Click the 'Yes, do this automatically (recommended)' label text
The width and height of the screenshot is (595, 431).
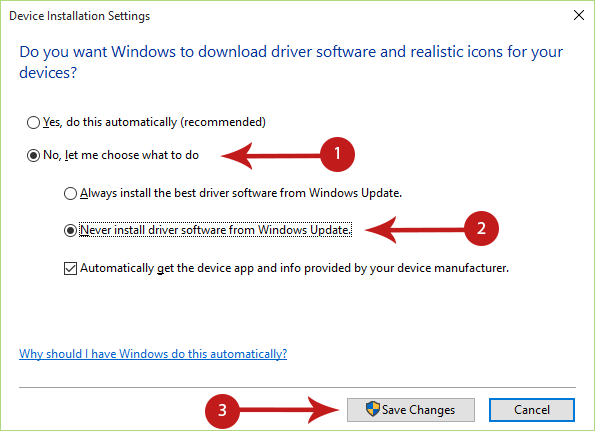click(x=154, y=122)
